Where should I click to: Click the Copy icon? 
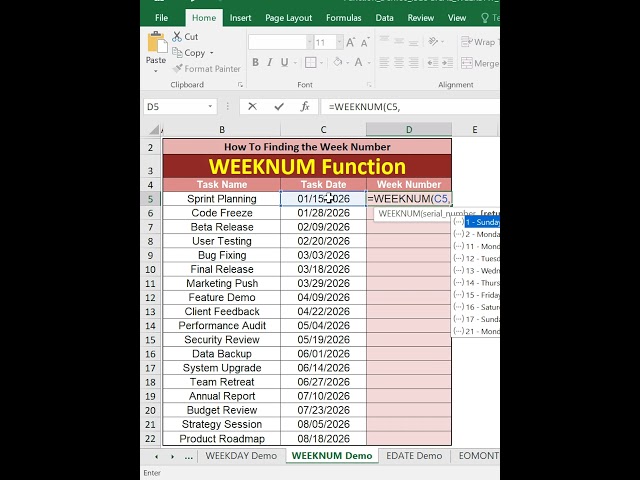click(x=177, y=53)
